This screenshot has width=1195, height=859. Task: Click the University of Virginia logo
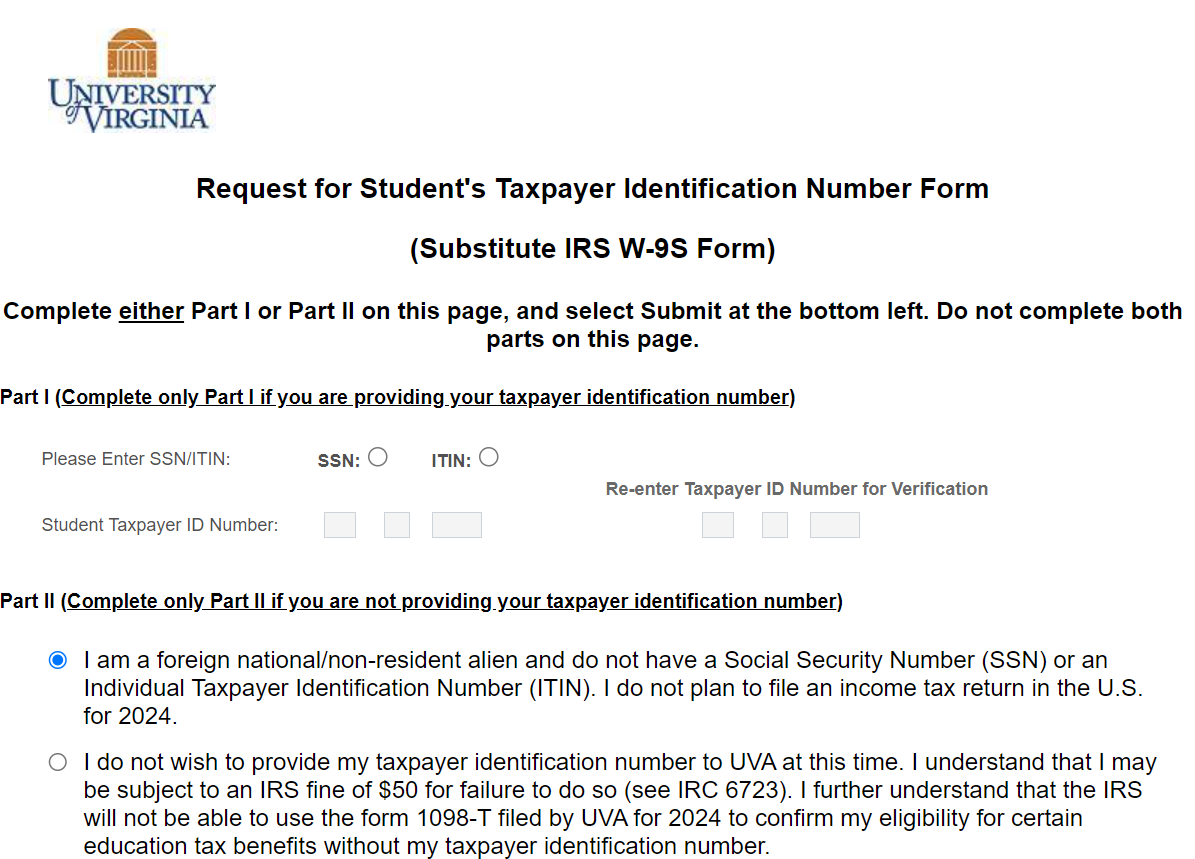tap(131, 80)
